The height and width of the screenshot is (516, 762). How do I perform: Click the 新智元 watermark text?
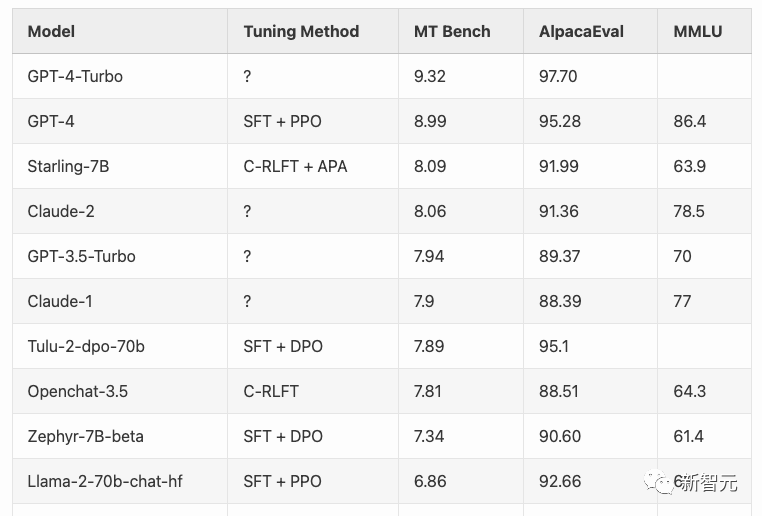pos(710,483)
